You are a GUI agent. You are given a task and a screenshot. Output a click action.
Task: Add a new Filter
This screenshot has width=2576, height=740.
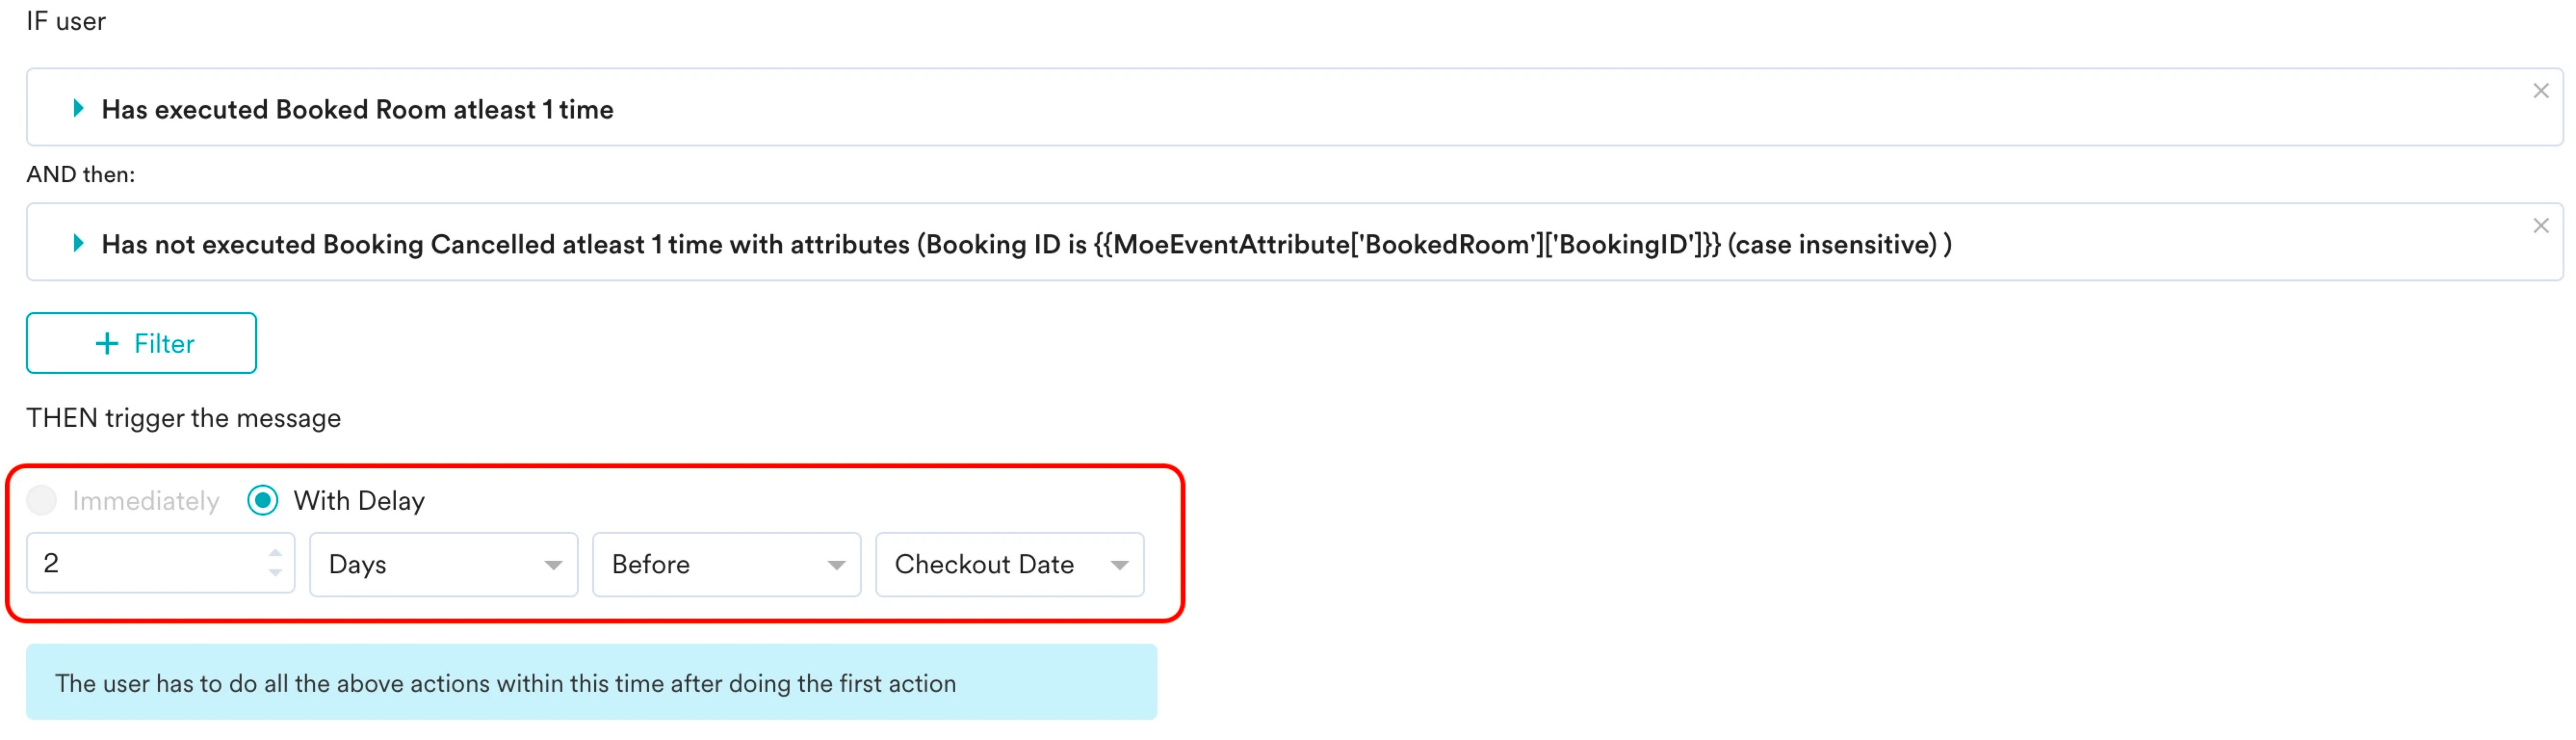(x=141, y=343)
